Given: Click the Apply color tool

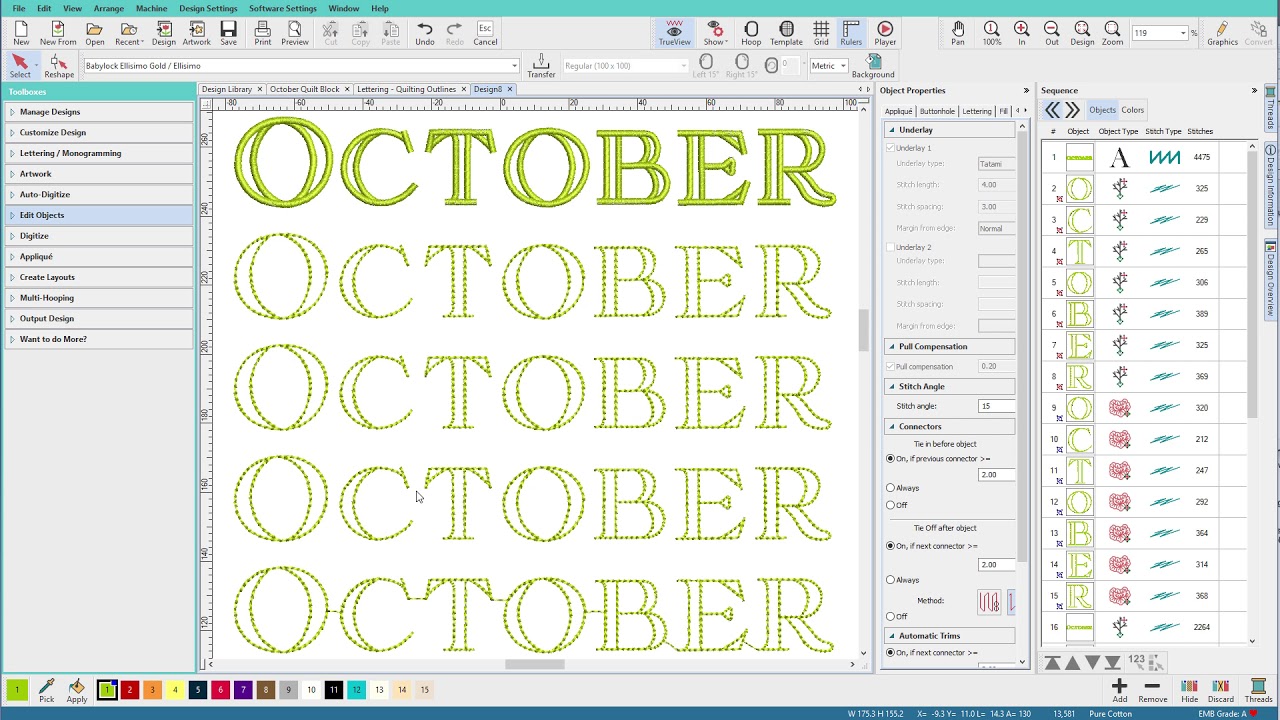Looking at the screenshot, I should 76,691.
